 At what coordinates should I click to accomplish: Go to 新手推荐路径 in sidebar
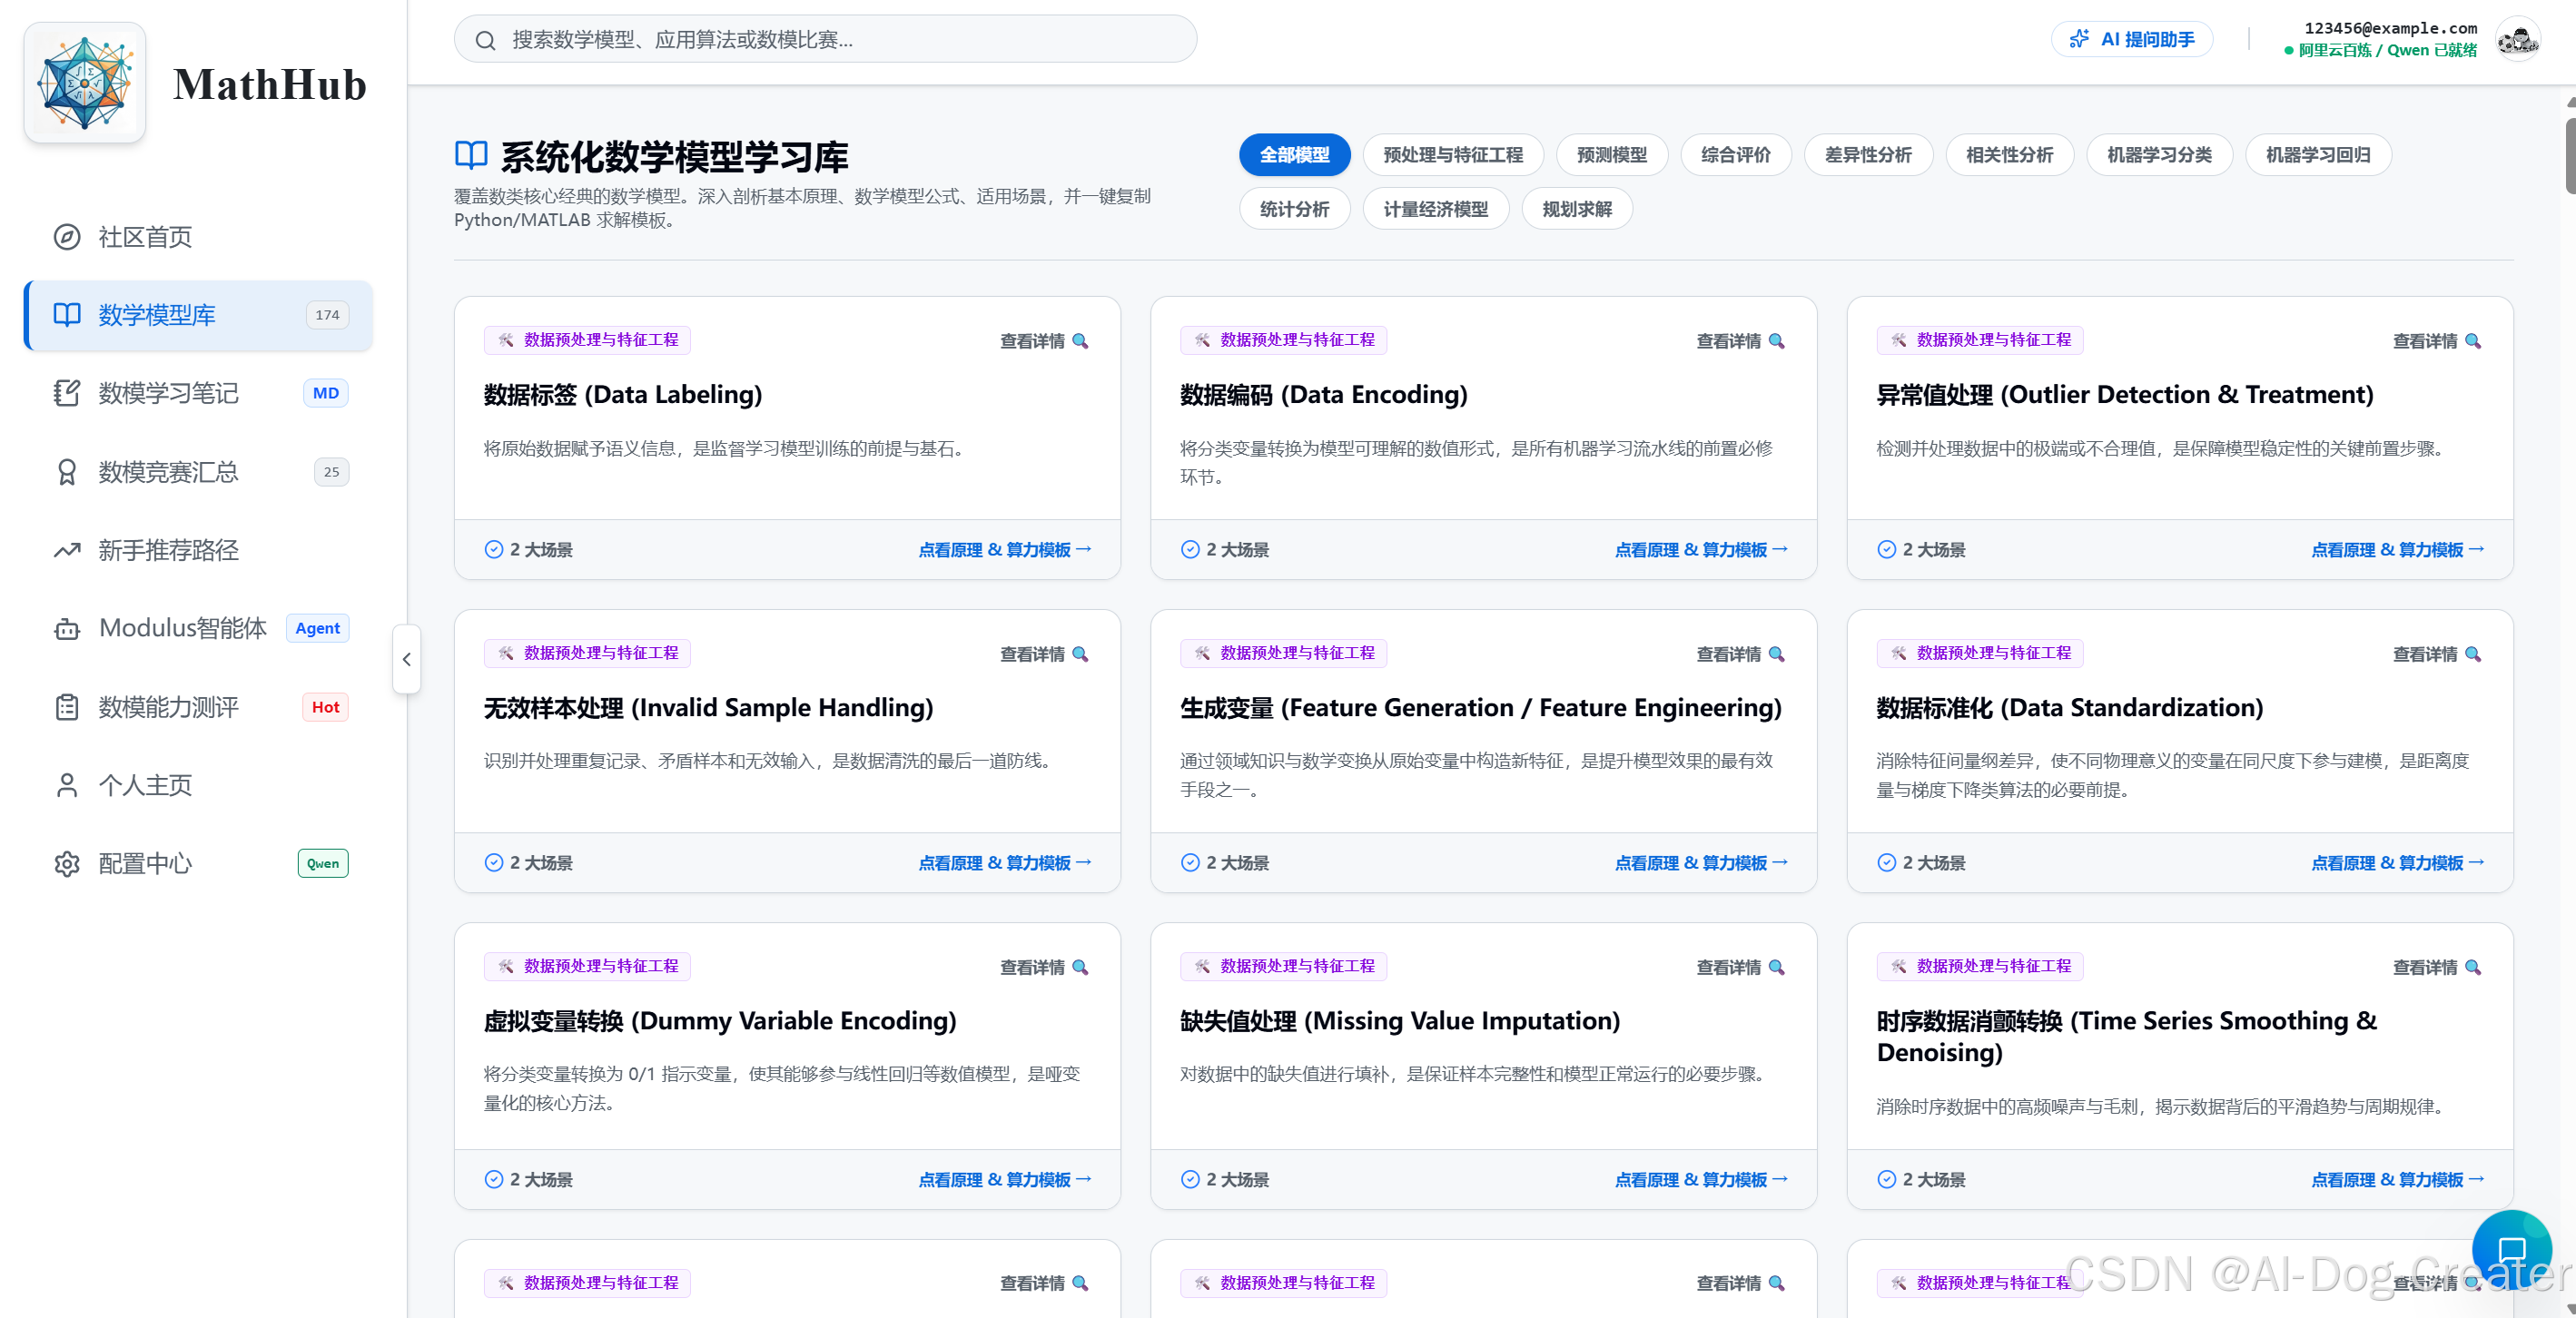pyautogui.click(x=198, y=550)
